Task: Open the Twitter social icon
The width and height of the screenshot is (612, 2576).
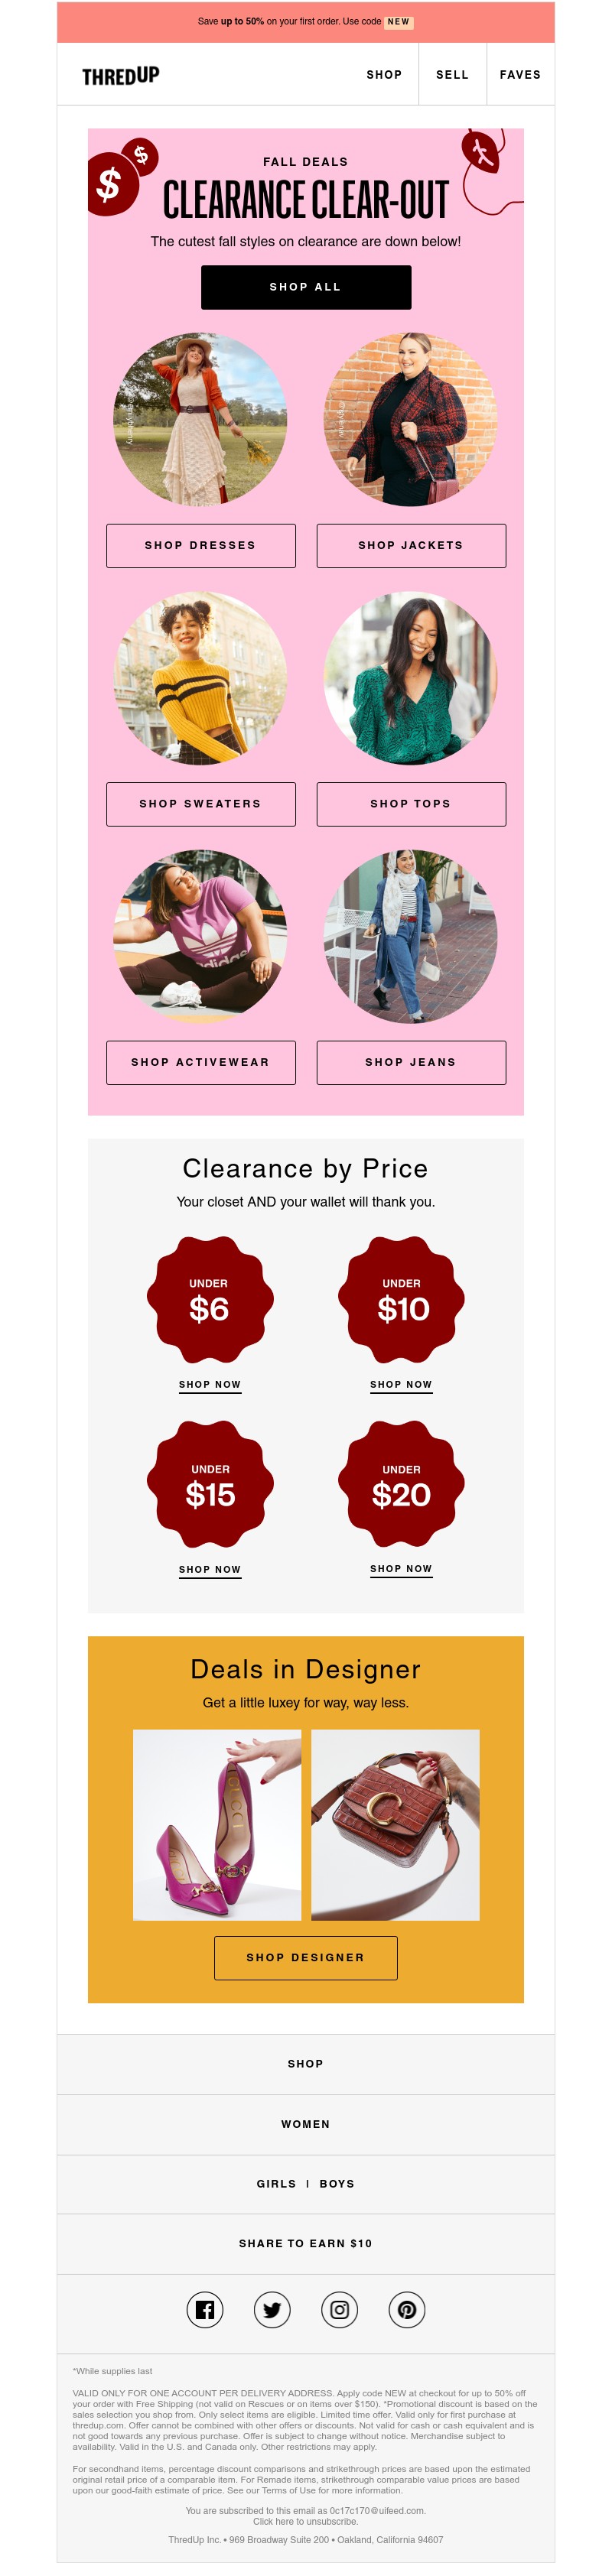Action: point(272,2309)
